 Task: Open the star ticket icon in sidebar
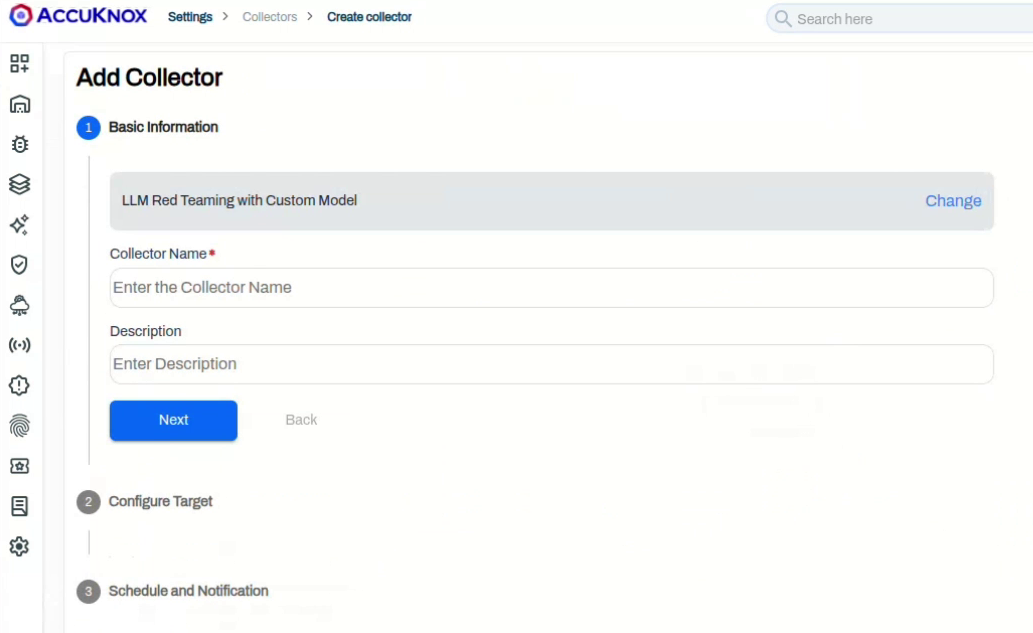click(x=20, y=466)
